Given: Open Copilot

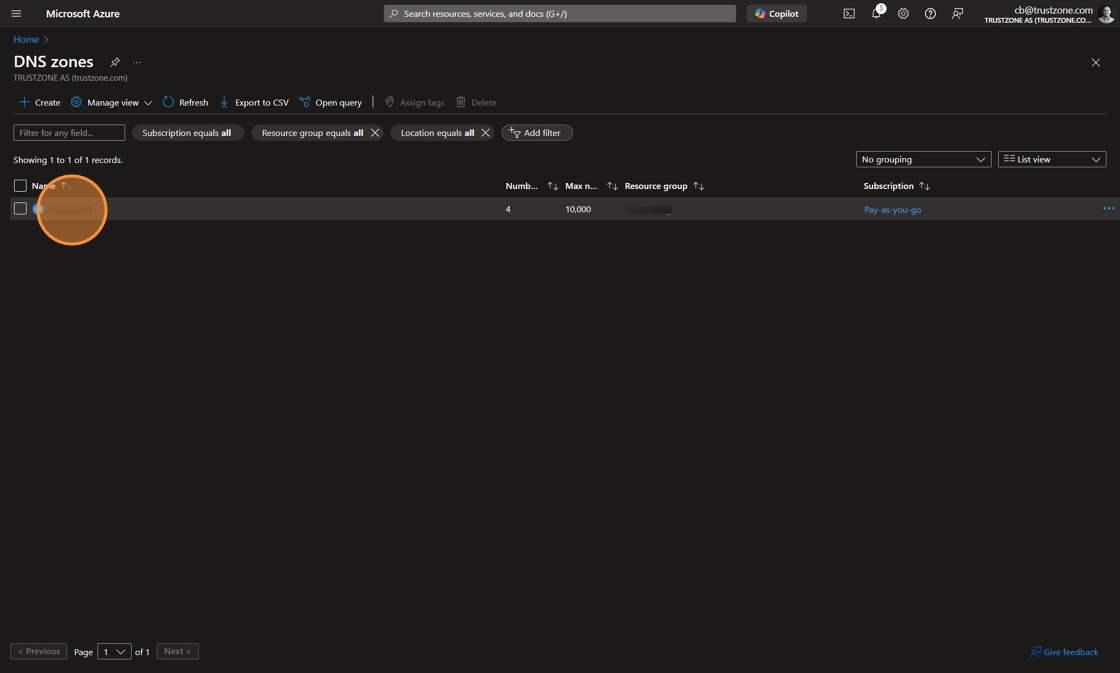Looking at the screenshot, I should tap(776, 14).
